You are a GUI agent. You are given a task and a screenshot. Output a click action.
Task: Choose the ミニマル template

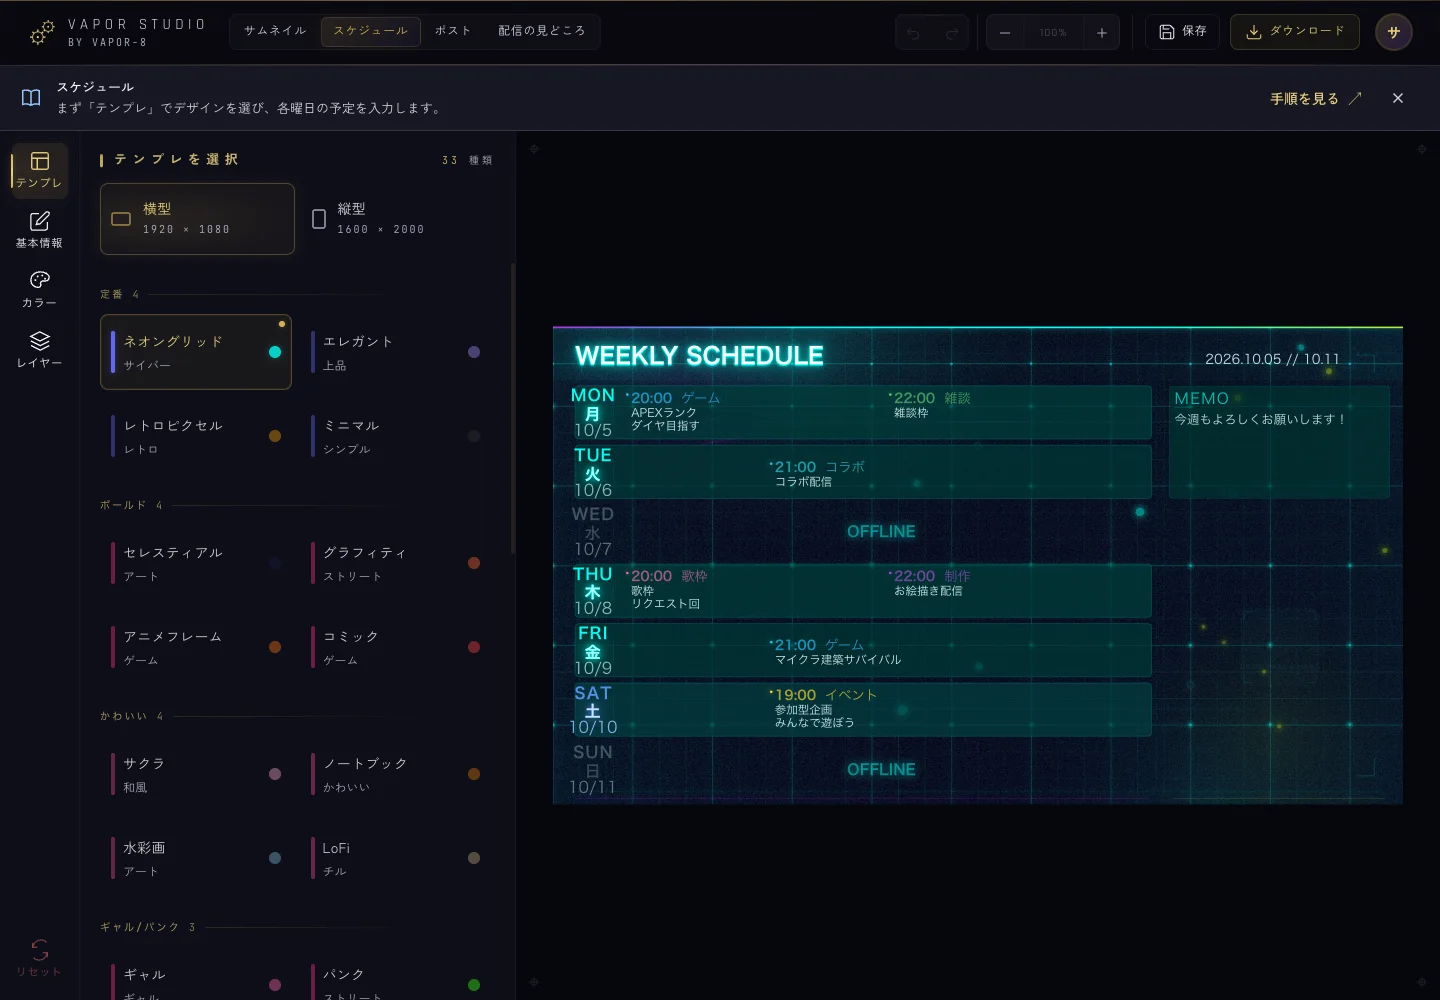click(x=396, y=436)
